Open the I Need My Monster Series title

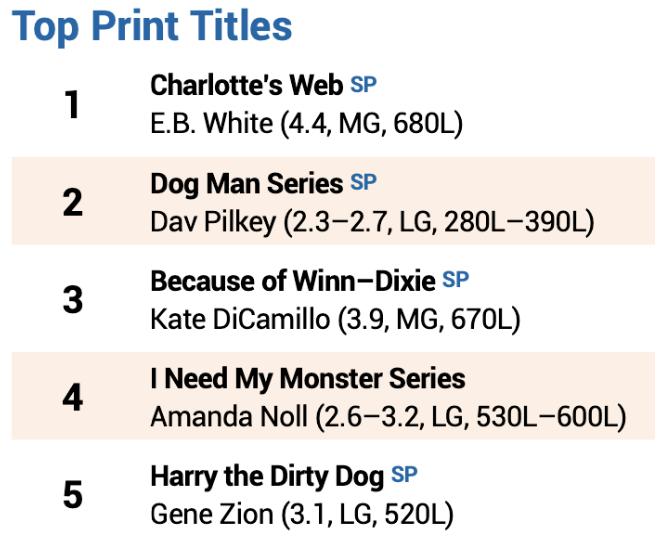[307, 379]
